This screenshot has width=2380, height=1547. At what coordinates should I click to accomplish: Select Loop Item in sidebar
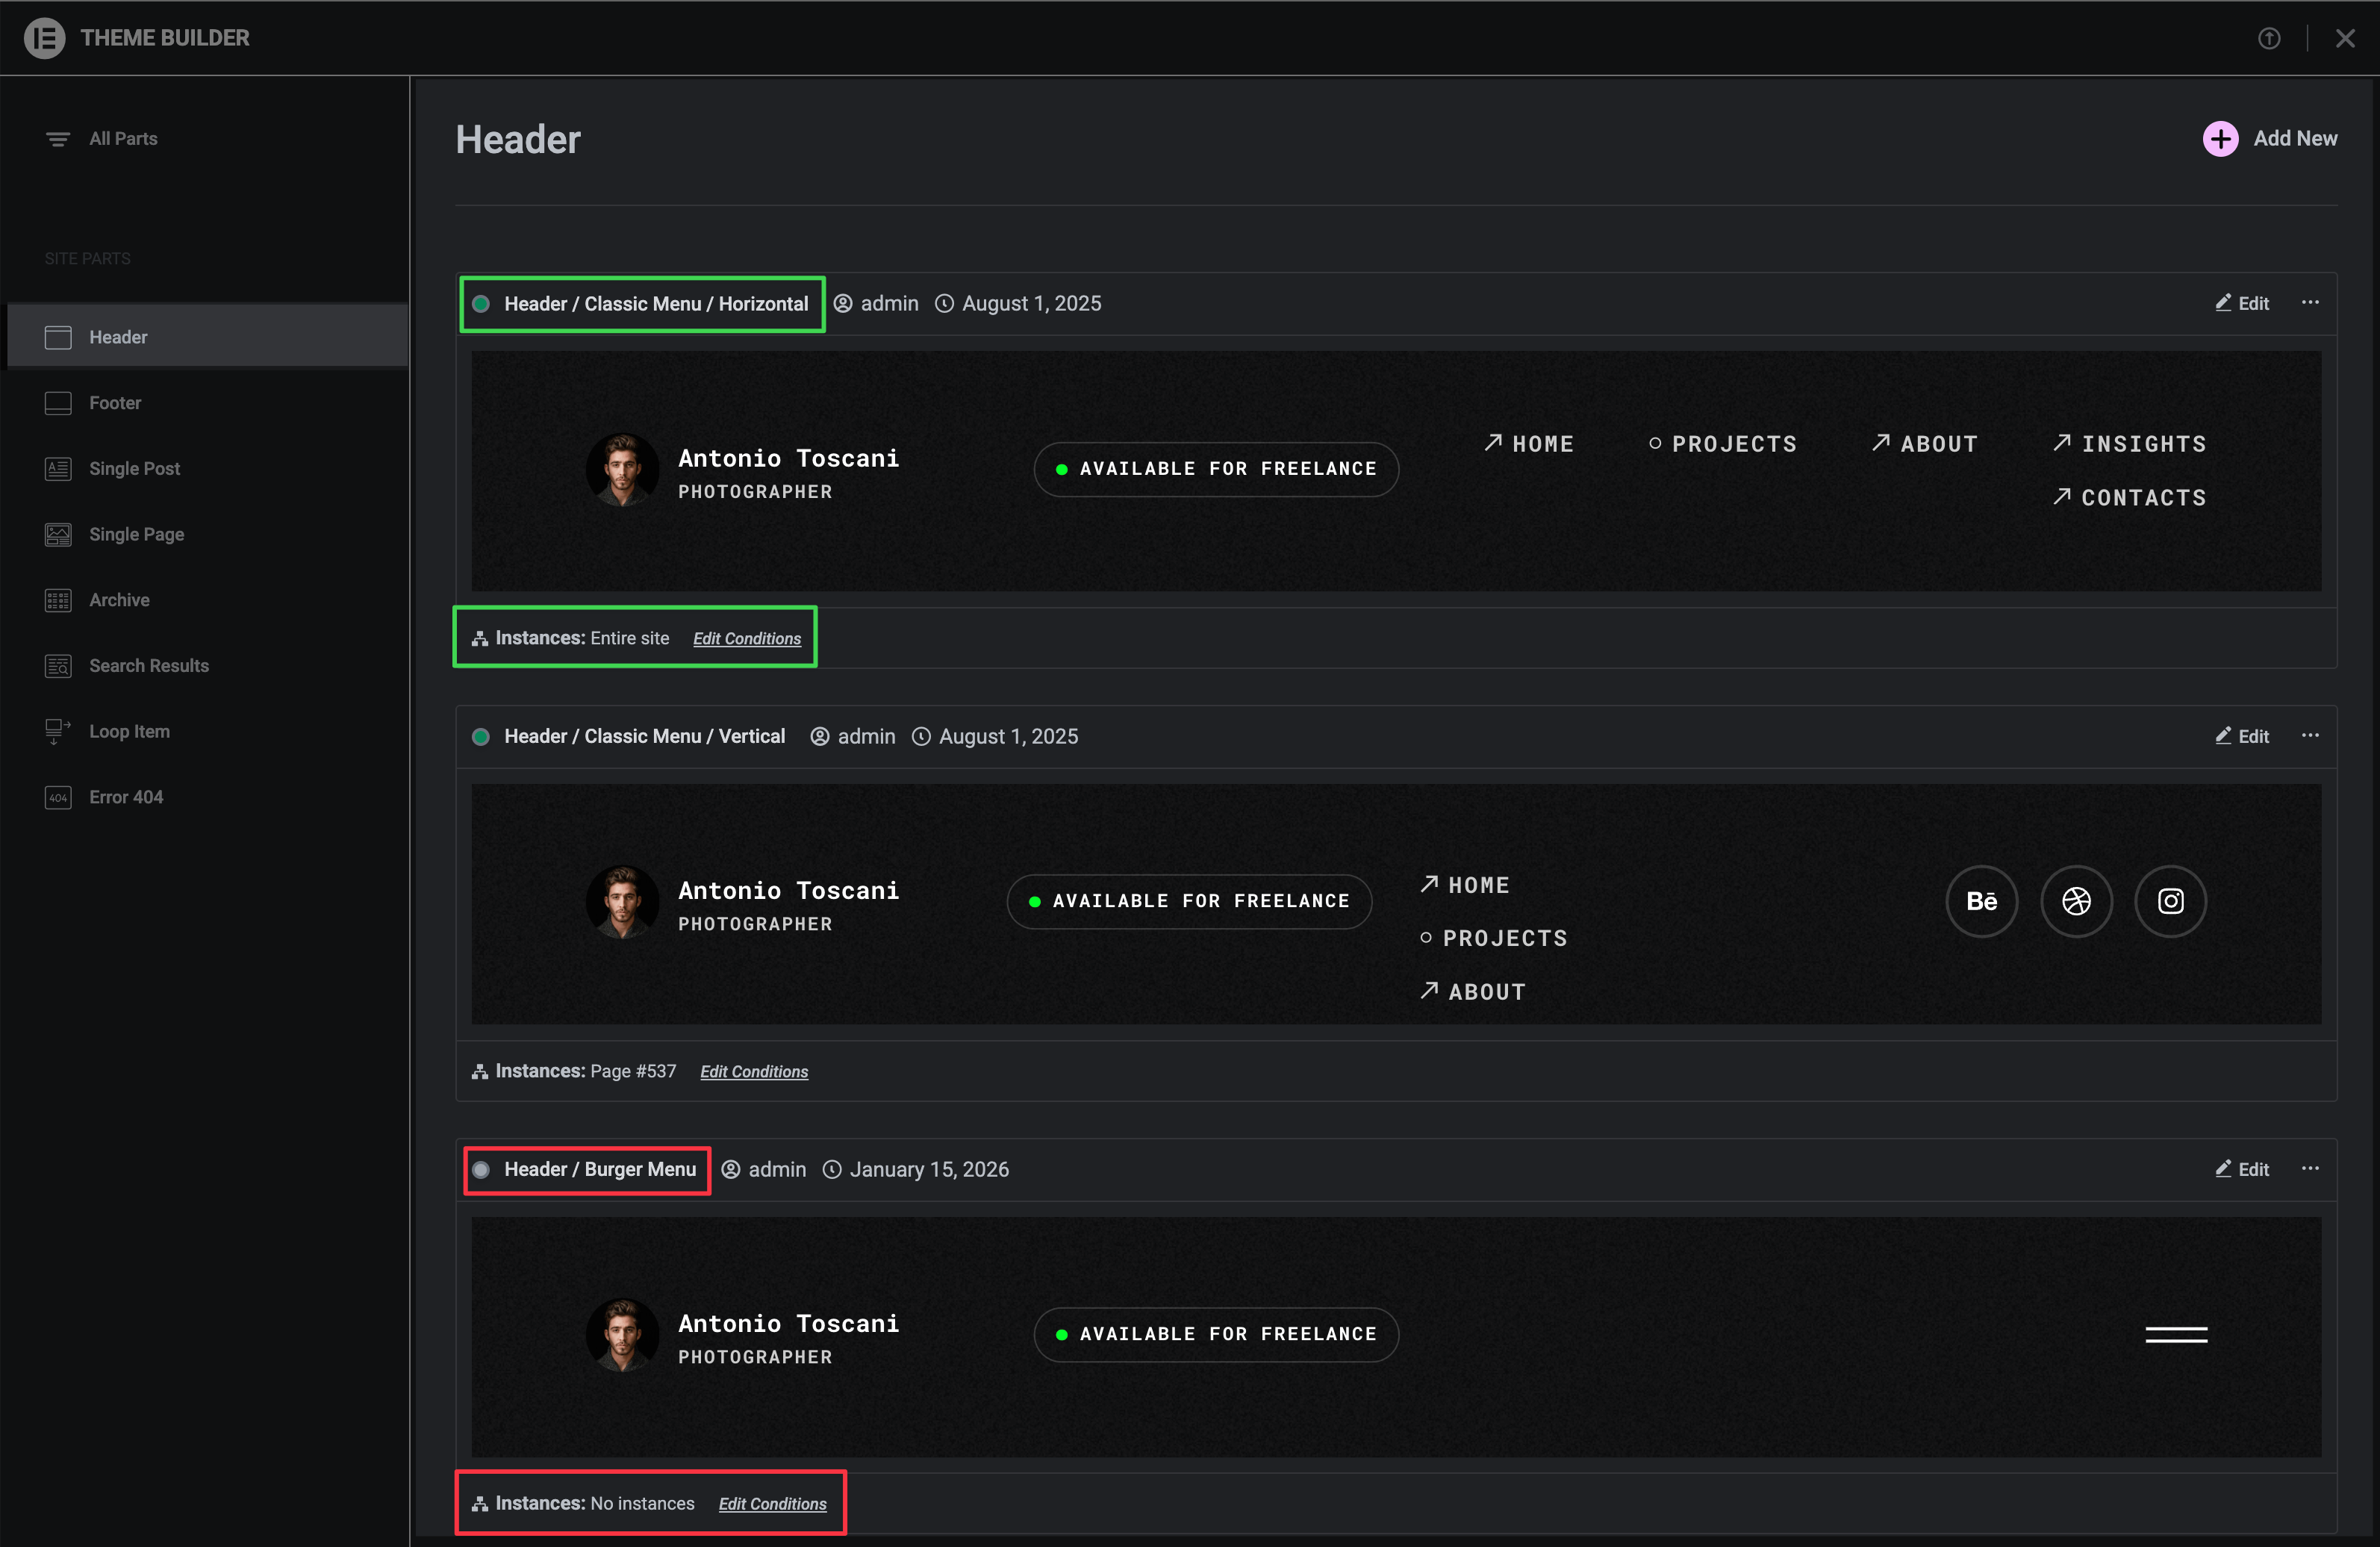click(129, 731)
